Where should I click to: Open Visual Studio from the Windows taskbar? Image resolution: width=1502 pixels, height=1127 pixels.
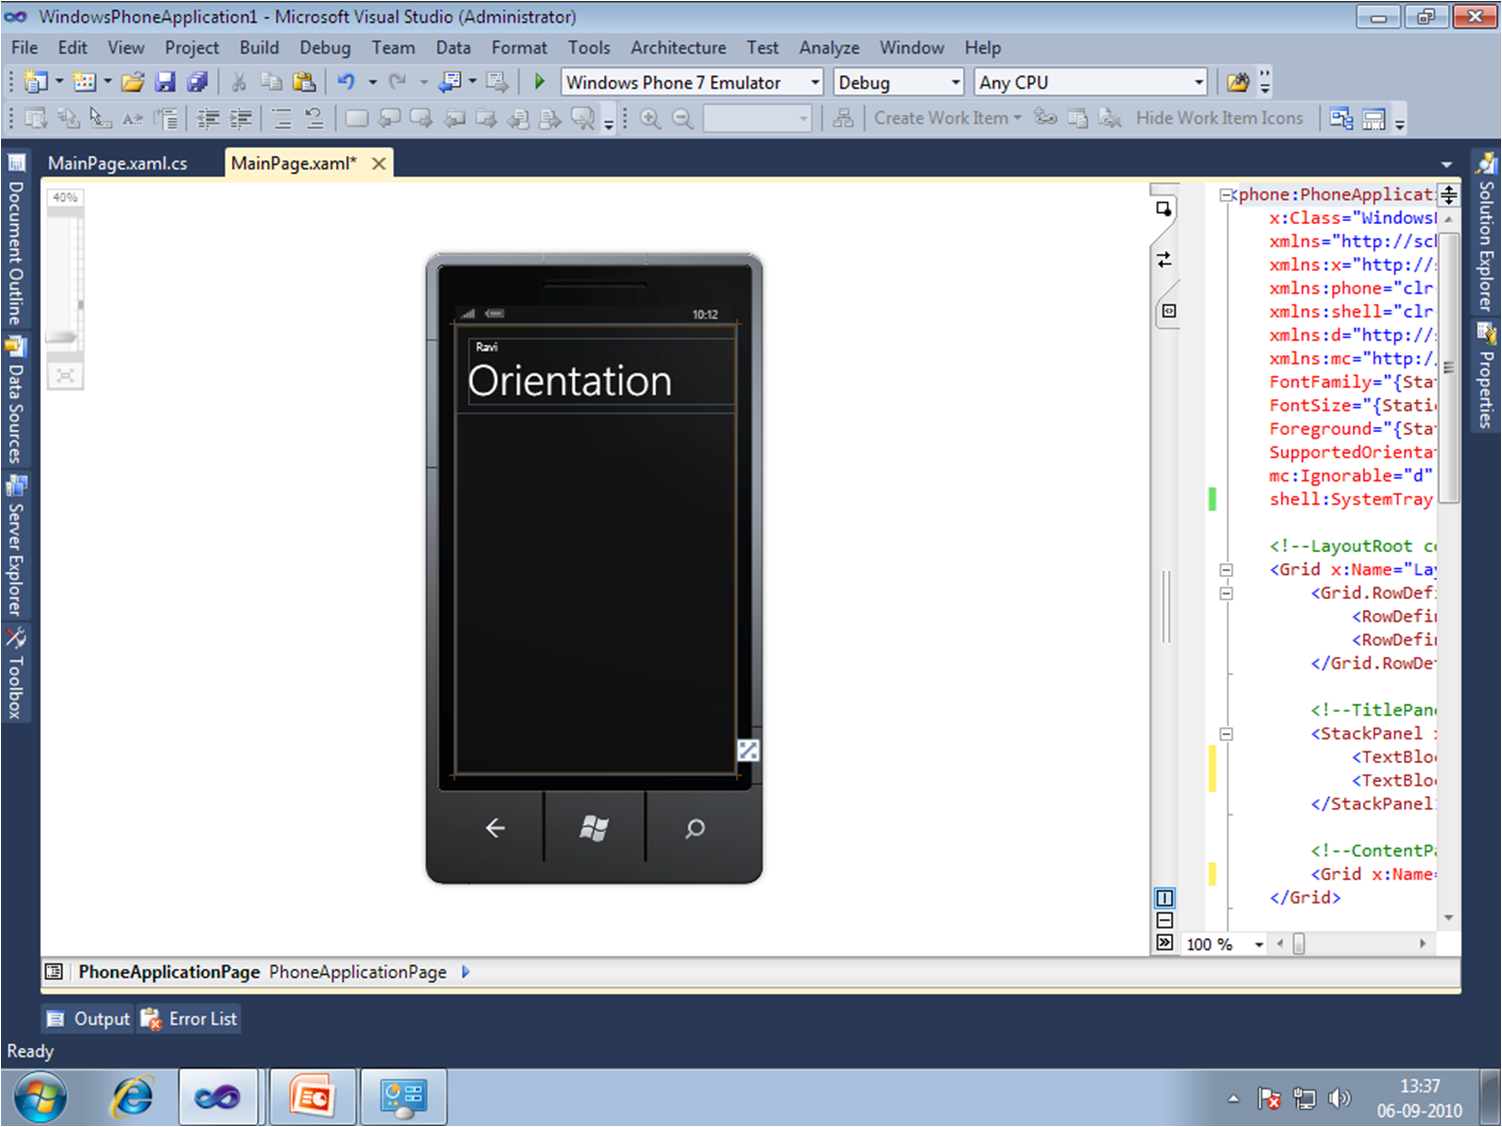click(218, 1097)
